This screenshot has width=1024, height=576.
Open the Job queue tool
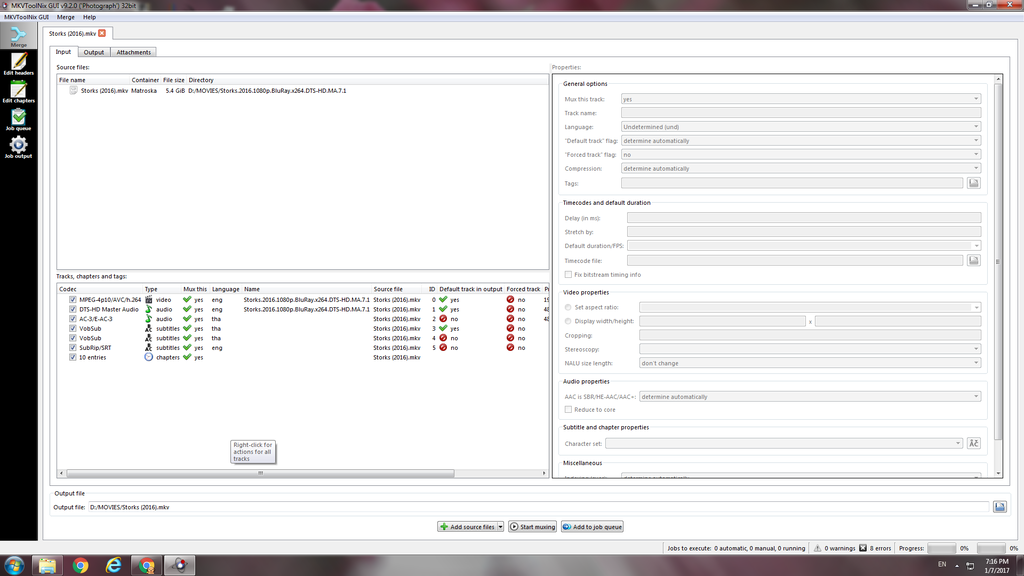point(18,119)
